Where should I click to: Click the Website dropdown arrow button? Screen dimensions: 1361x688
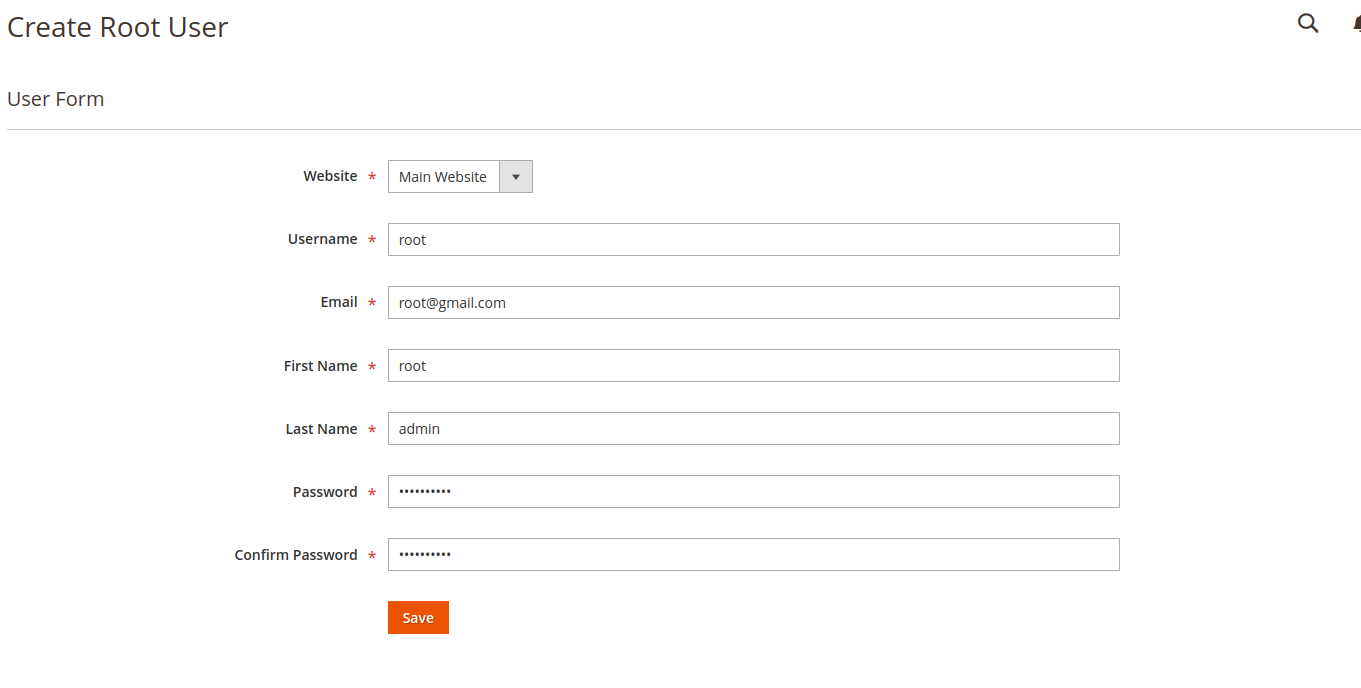(516, 177)
